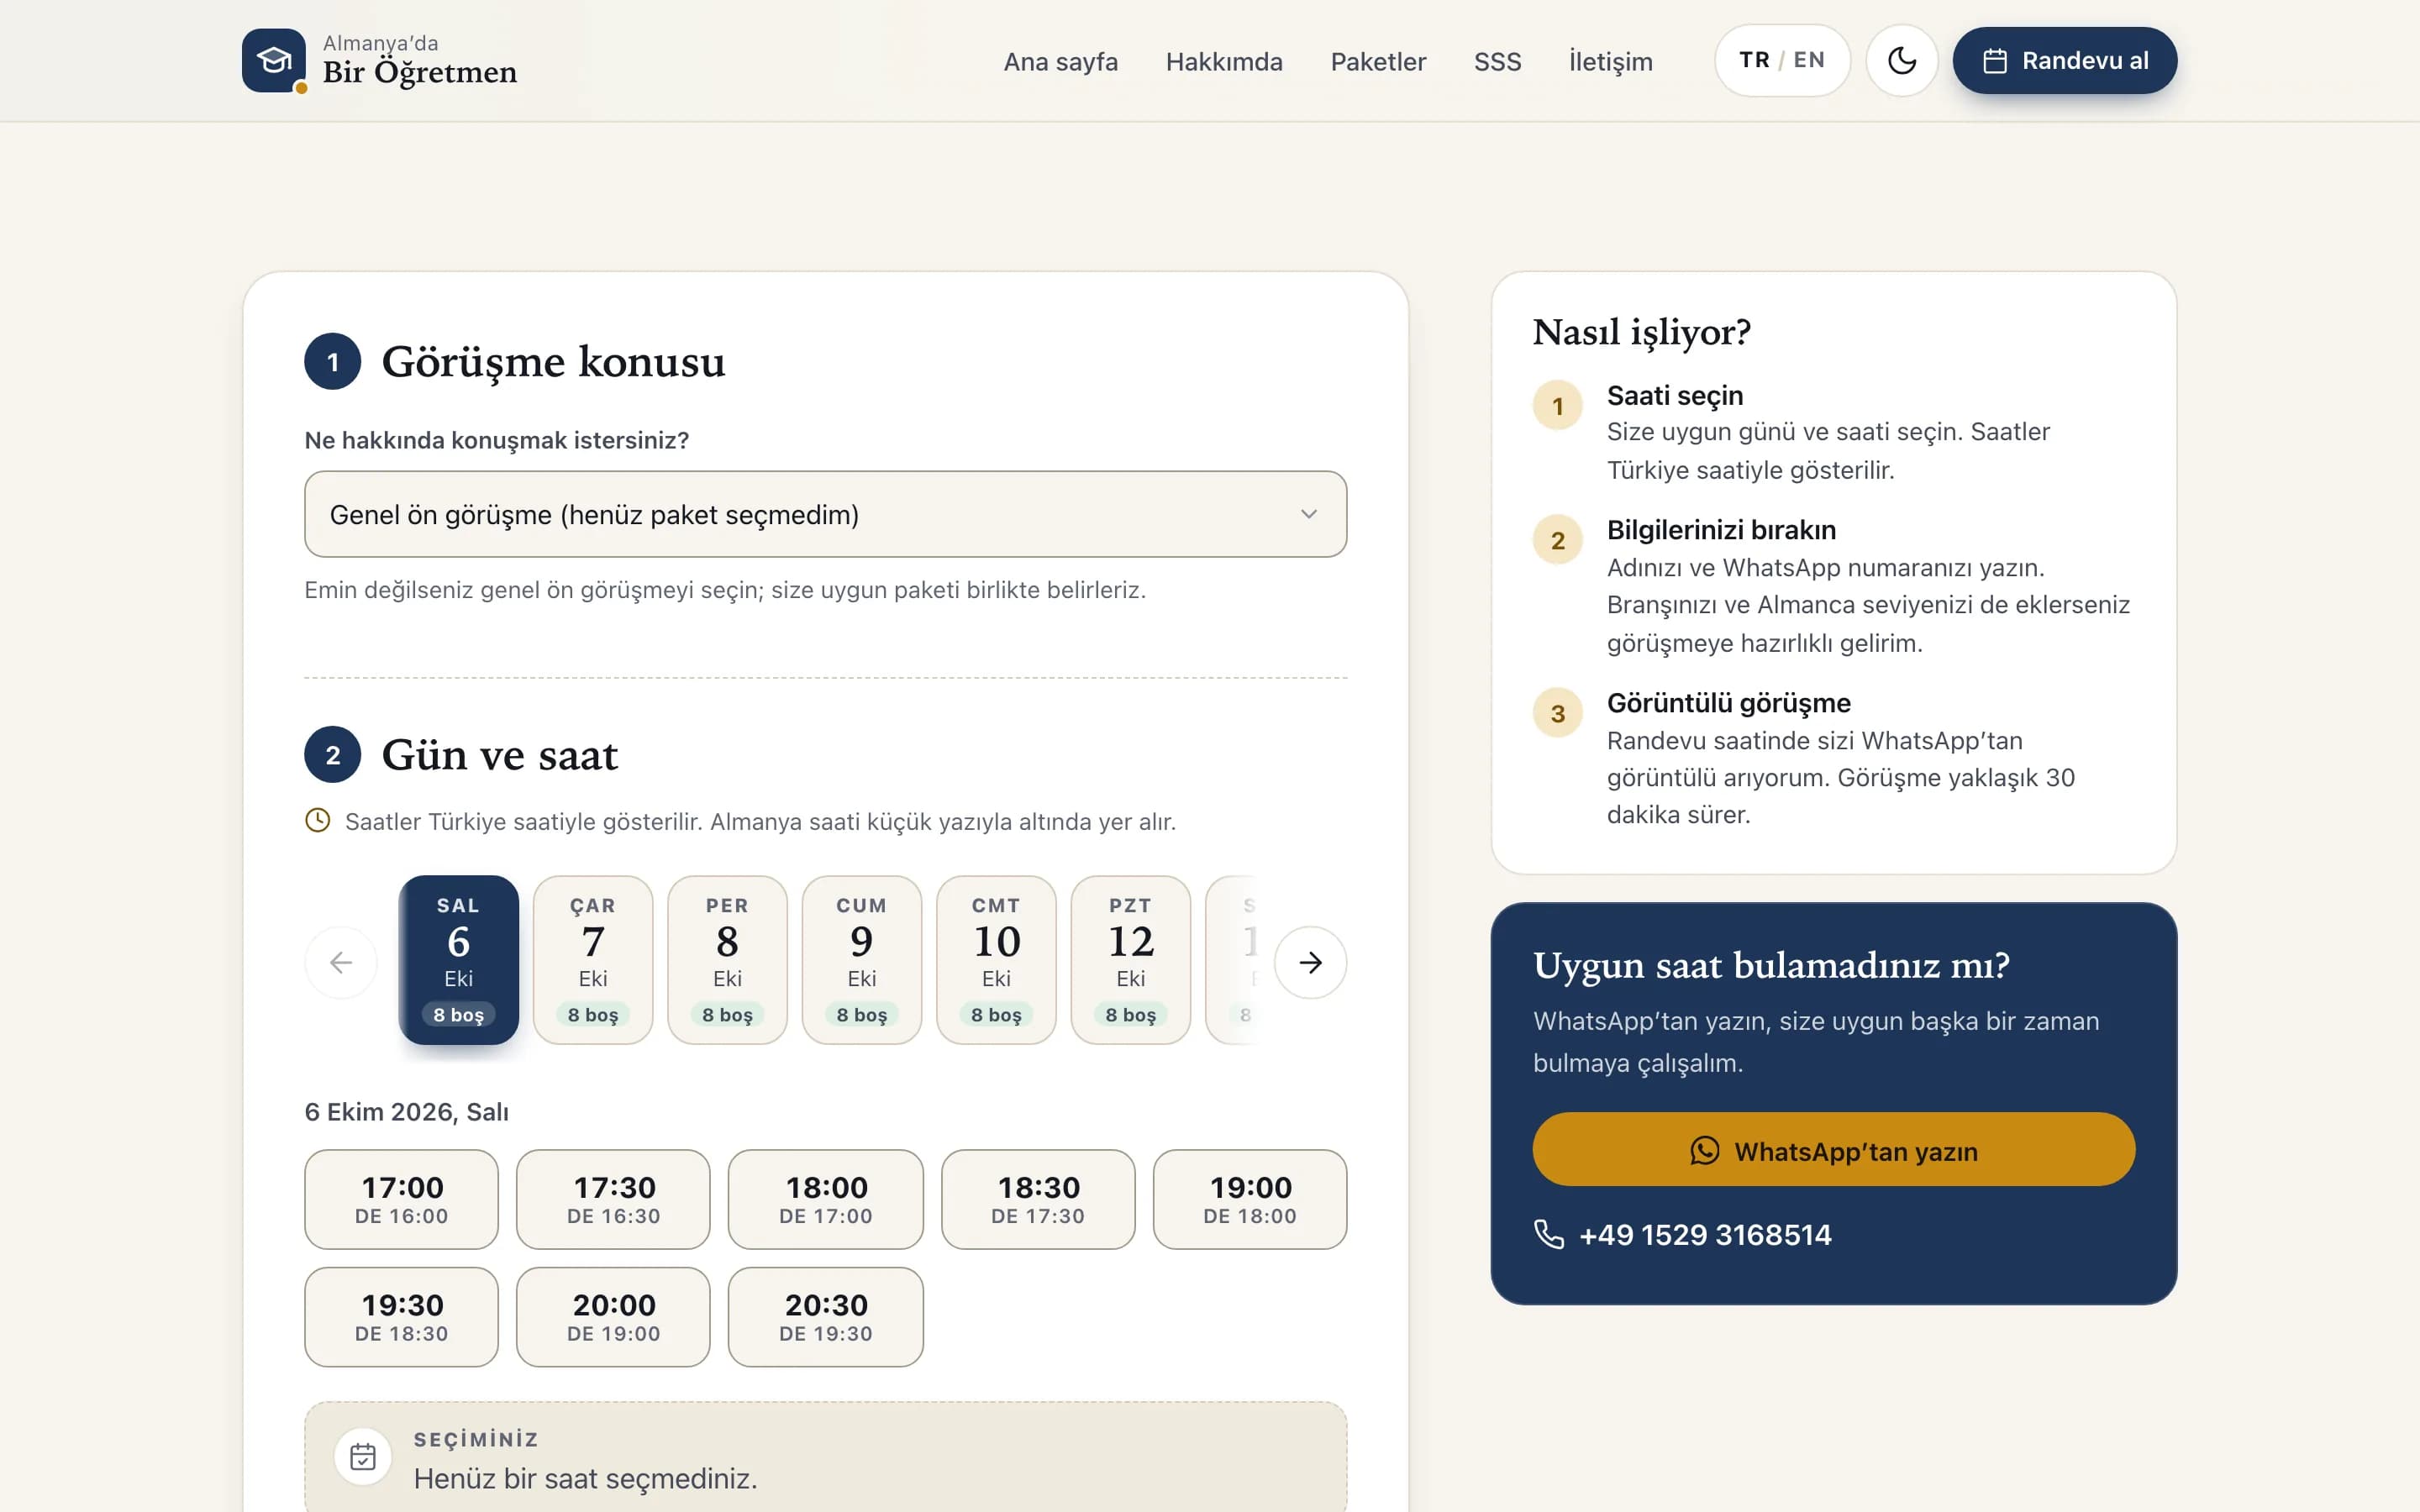The image size is (2420, 1512).
Task: Select the CUM 9 Eki date card
Action: (x=862, y=960)
